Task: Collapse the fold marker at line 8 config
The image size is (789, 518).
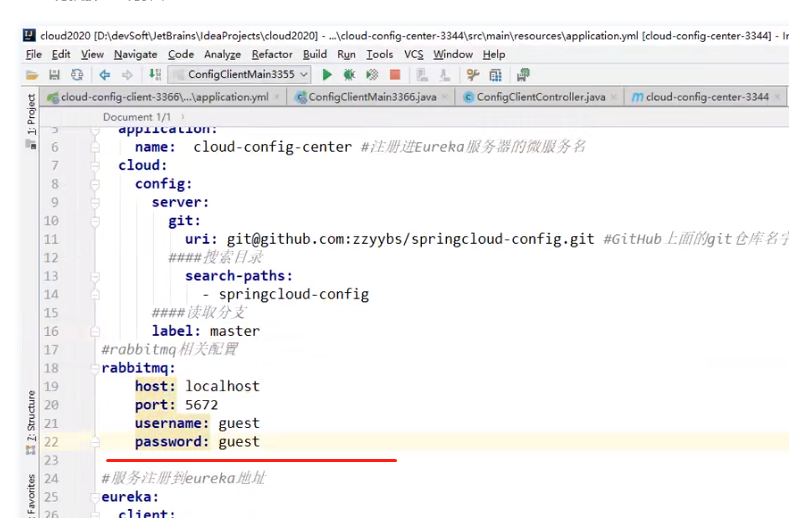Action: click(x=95, y=184)
